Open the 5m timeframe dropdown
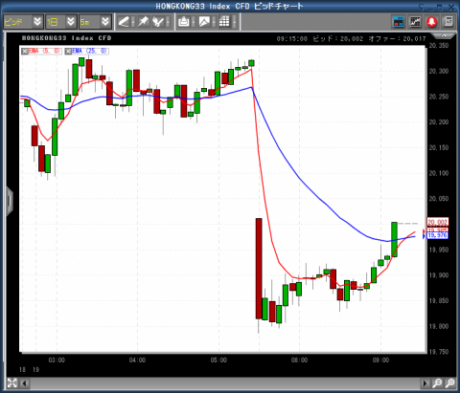The height and width of the screenshot is (393, 460). coord(105,22)
